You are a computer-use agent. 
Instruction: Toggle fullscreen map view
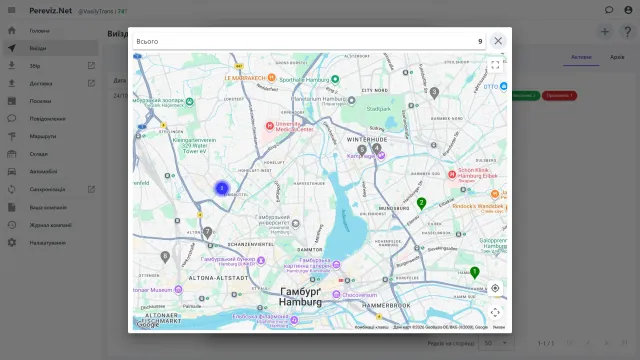[x=495, y=64]
